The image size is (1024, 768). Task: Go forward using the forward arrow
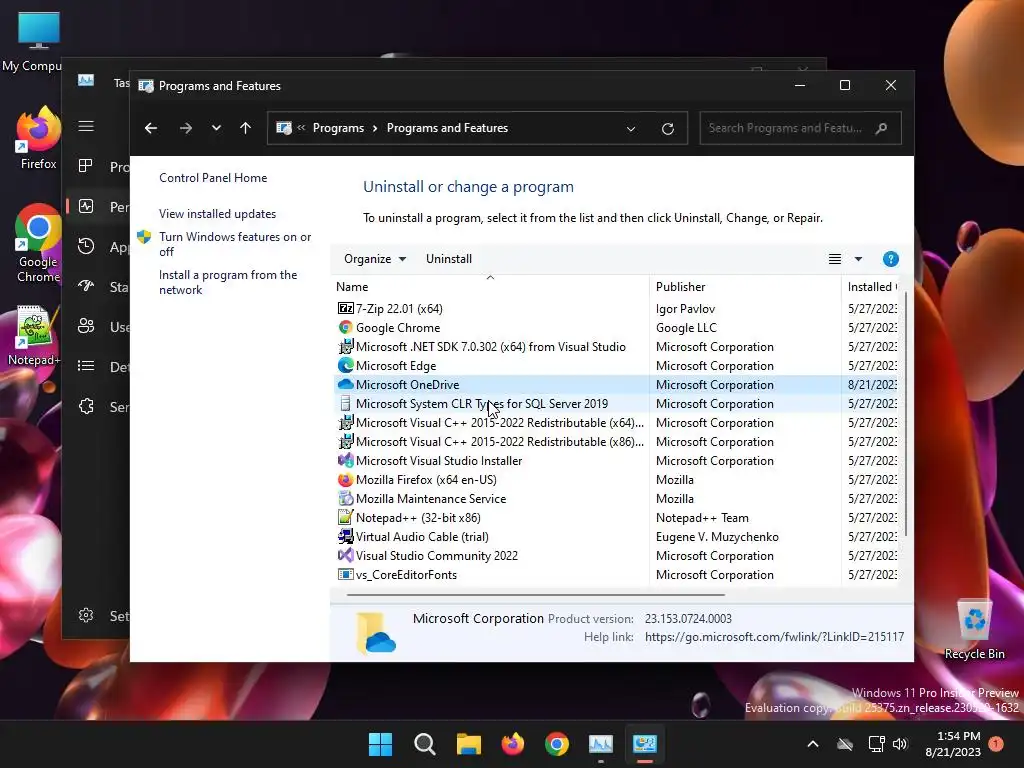click(186, 128)
